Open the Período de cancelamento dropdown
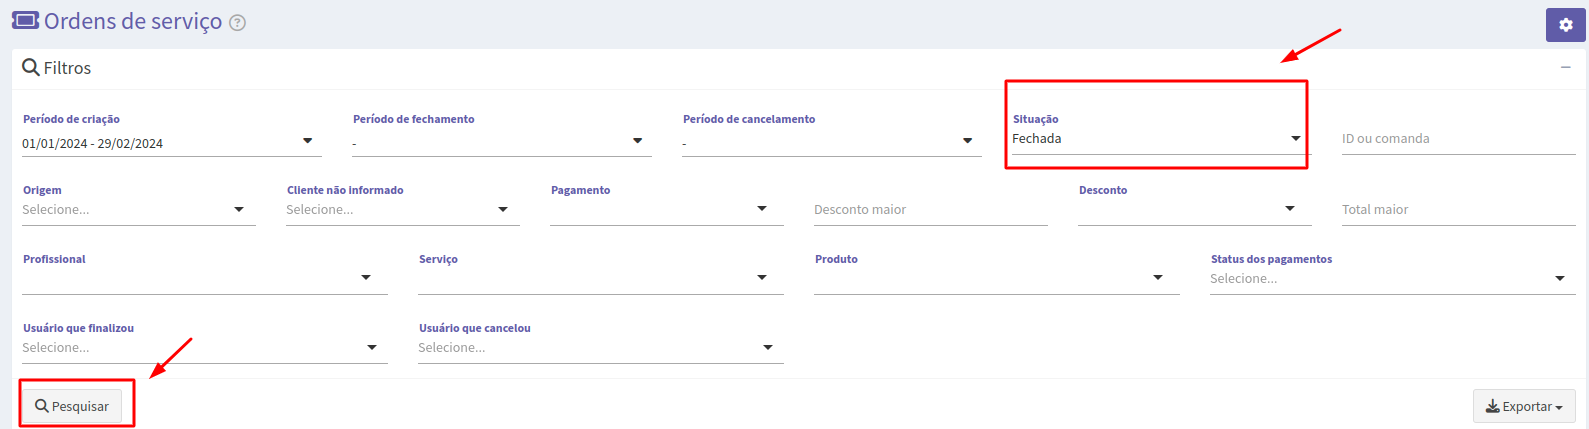Screen dimensions: 1589x429 pyautogui.click(x=832, y=143)
